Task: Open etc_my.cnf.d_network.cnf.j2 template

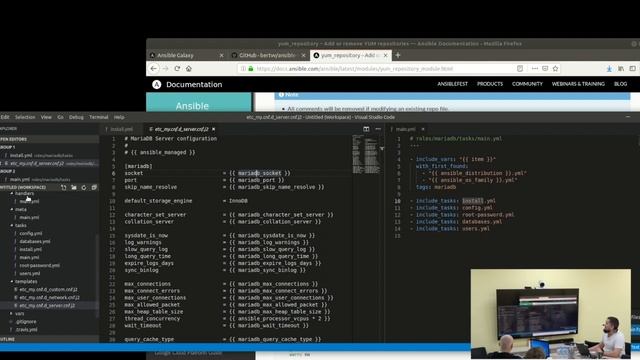Action: pos(49,298)
